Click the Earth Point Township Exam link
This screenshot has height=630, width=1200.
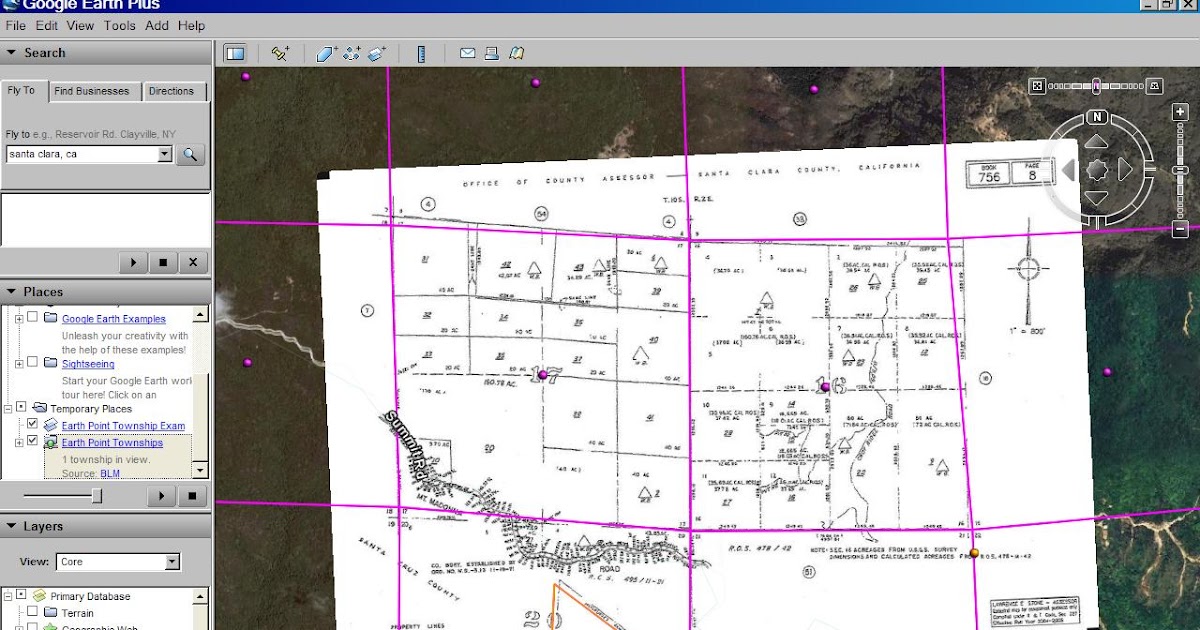pos(123,426)
